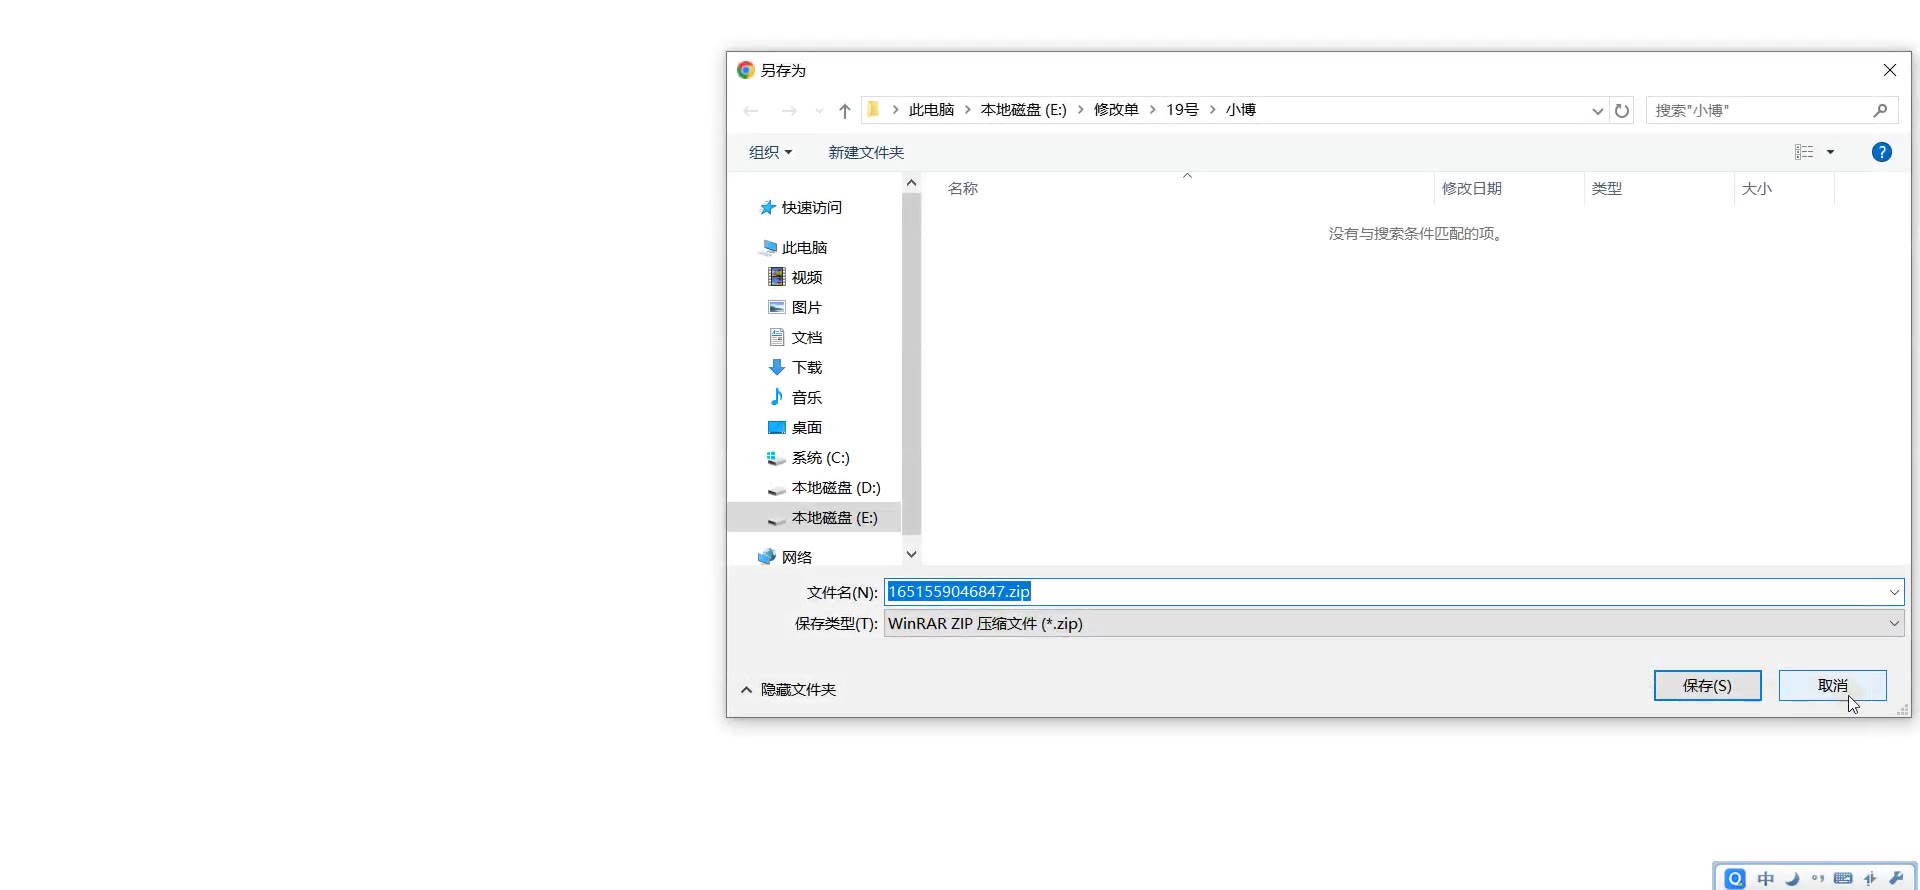This screenshot has height=890, width=1920.
Task: Toggle the half-moon width icon
Action: coord(1792,878)
